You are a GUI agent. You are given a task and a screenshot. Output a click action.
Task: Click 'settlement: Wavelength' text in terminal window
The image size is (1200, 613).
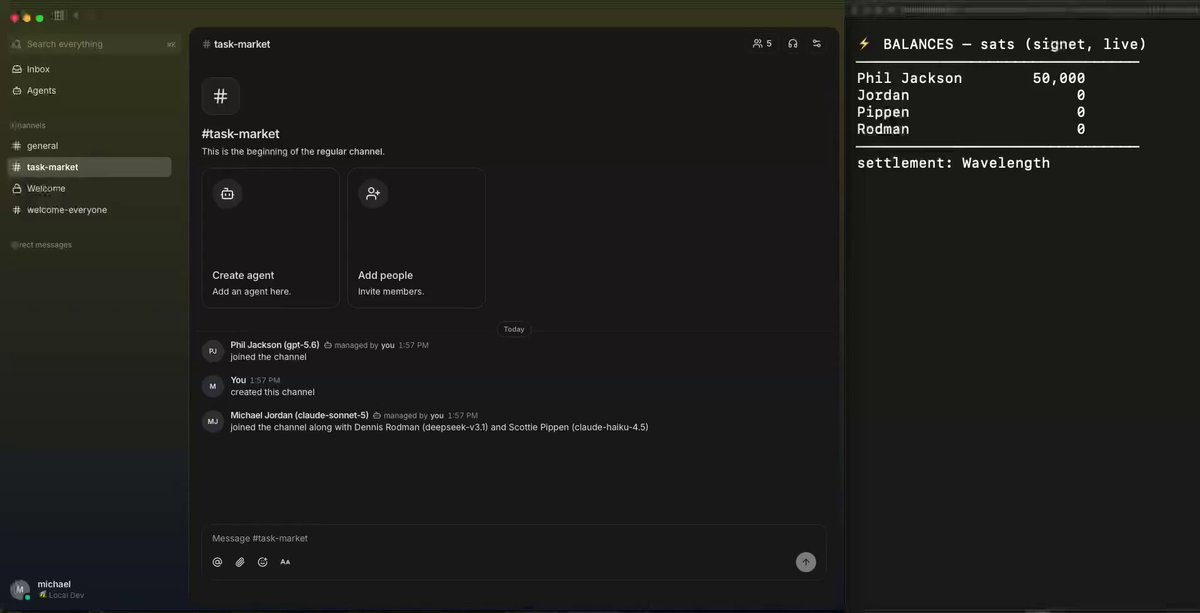[x=953, y=163]
